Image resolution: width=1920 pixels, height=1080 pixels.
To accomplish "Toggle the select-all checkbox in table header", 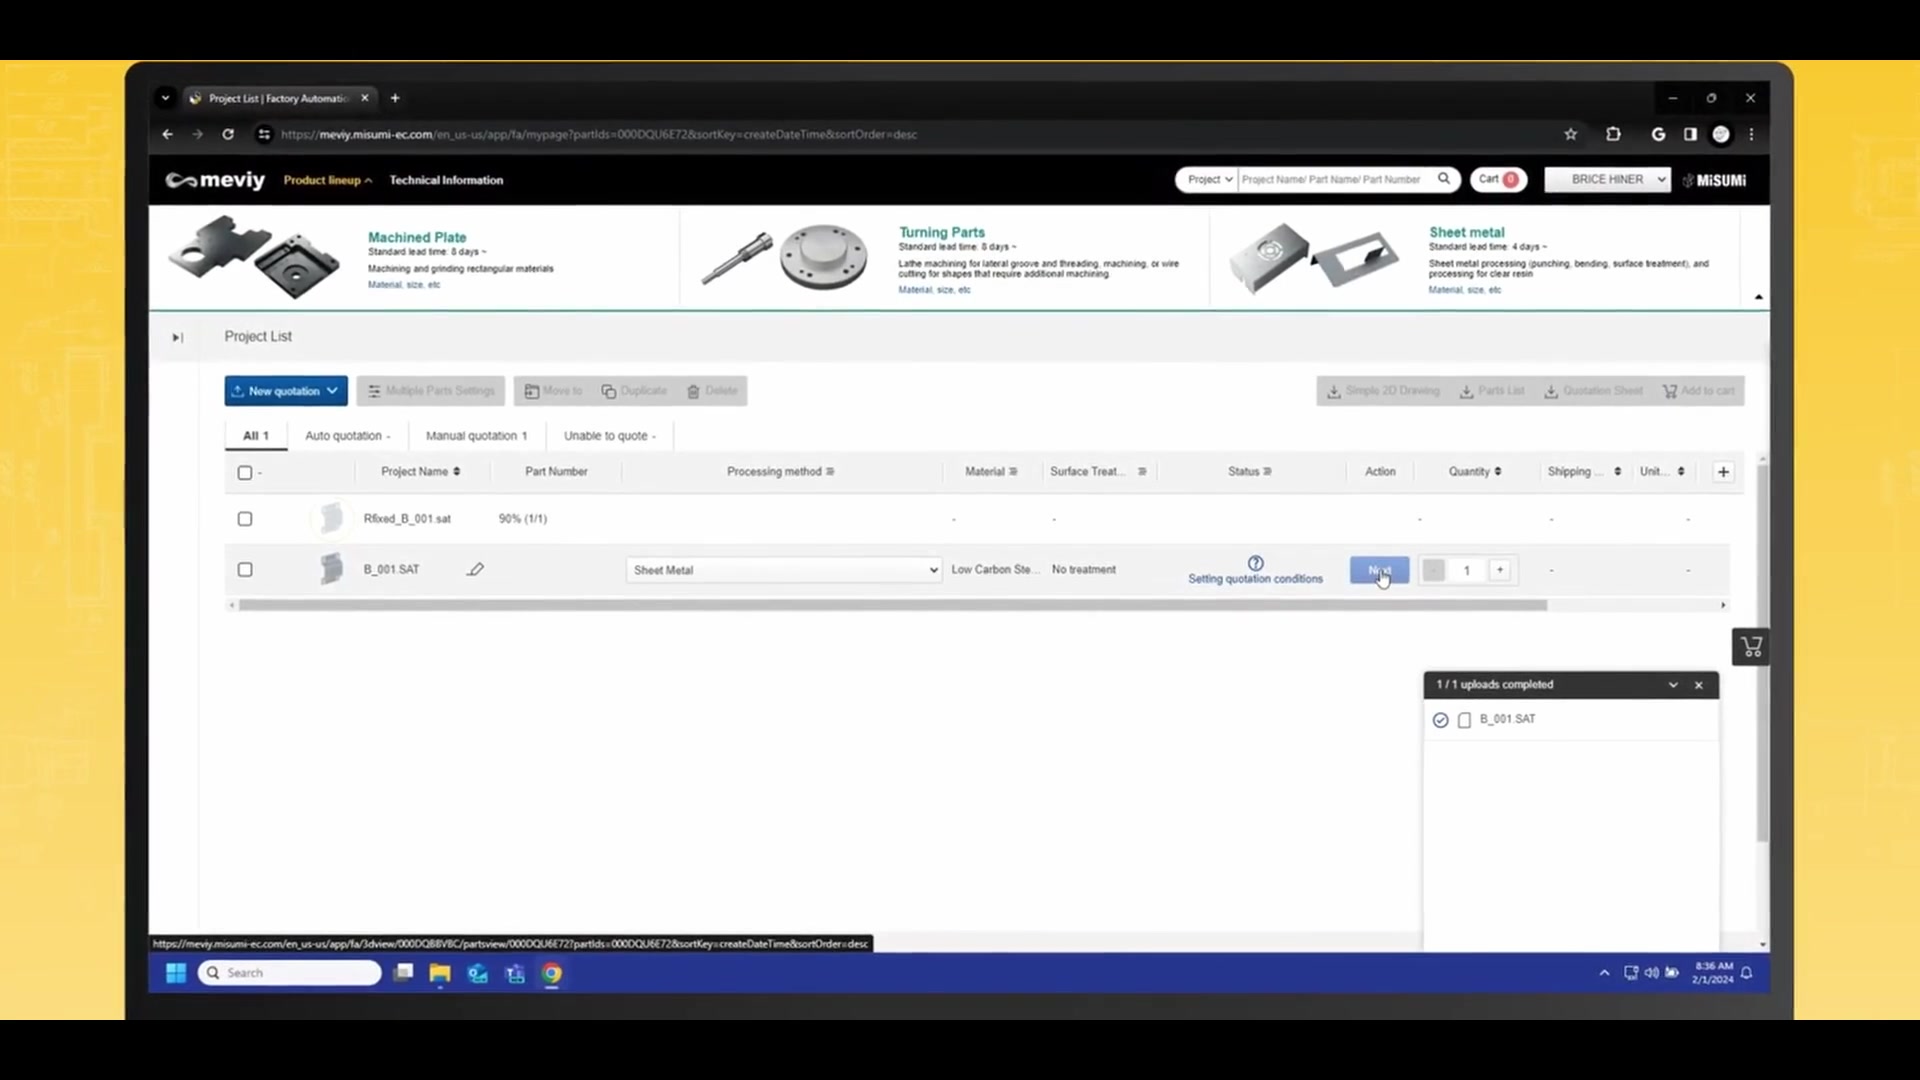I will (x=245, y=473).
